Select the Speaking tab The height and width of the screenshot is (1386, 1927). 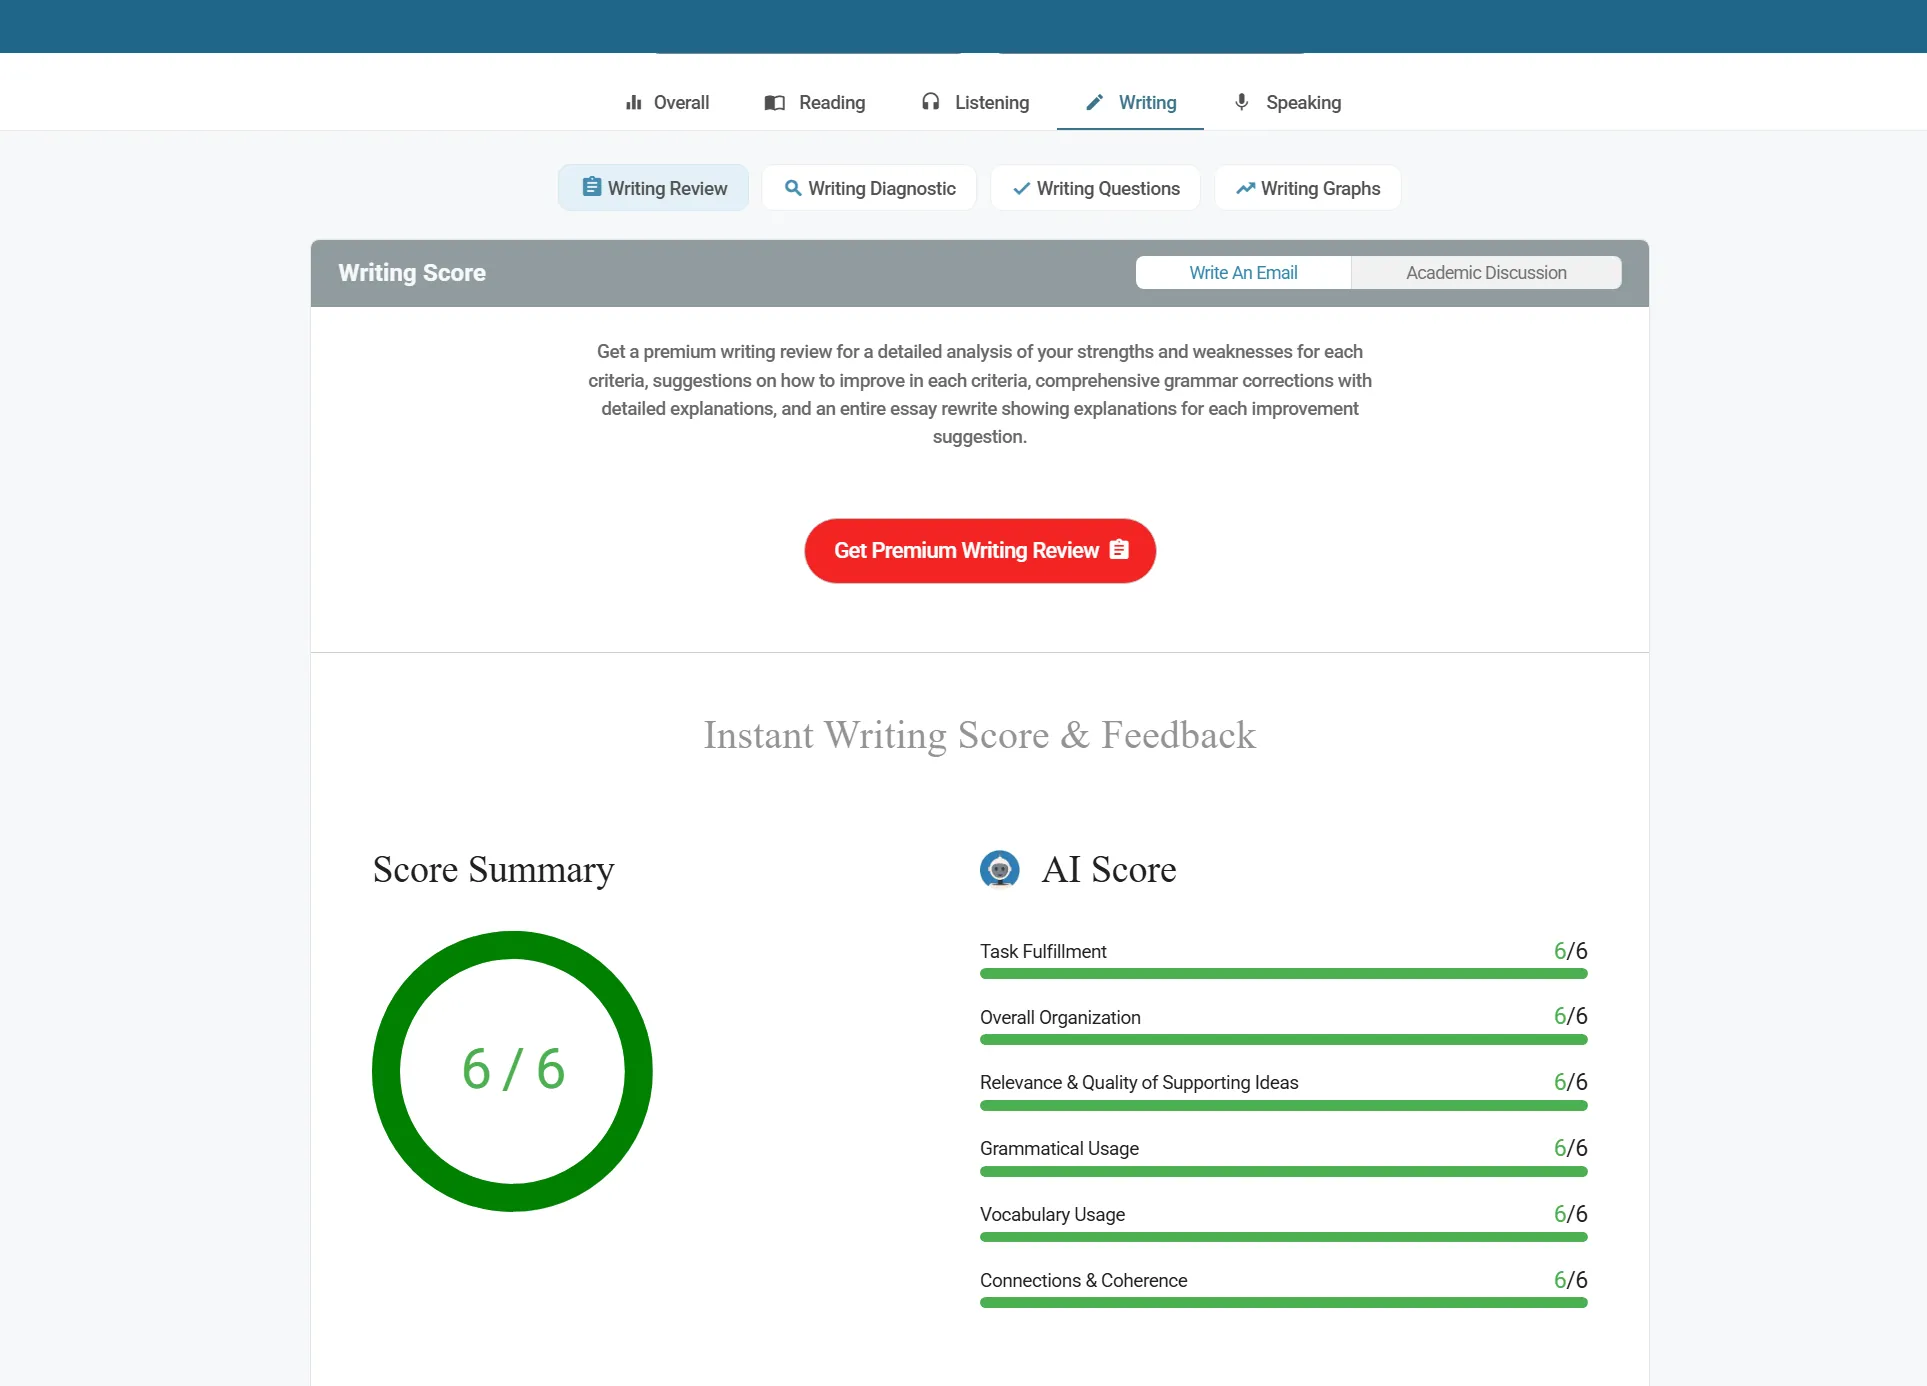click(1287, 102)
